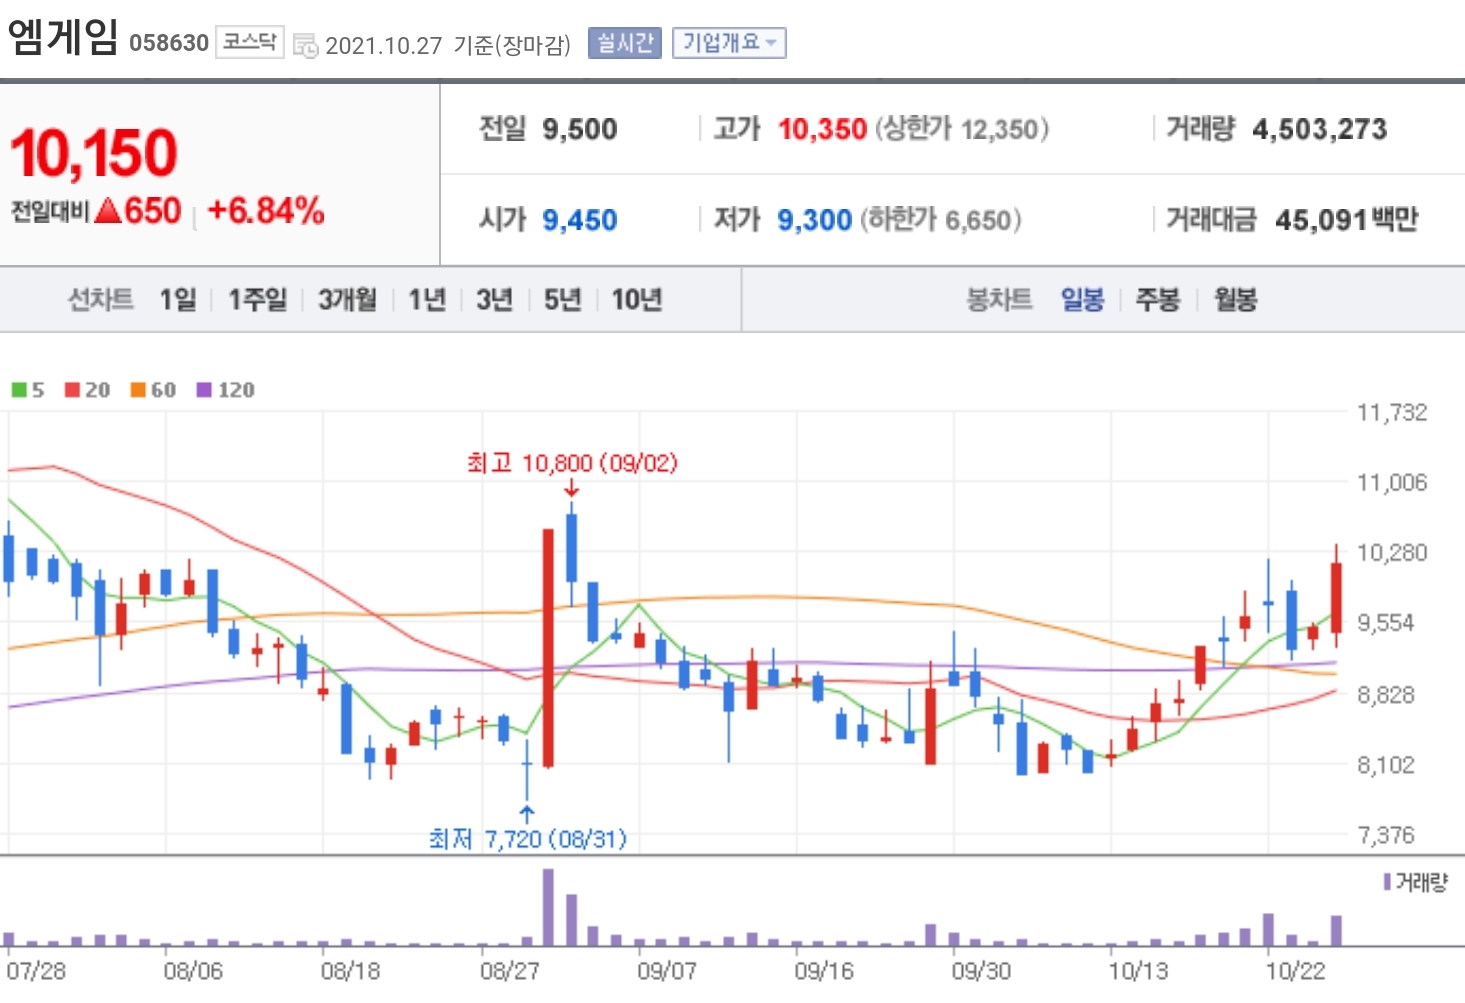The width and height of the screenshot is (1465, 1003).
Task: Click the calendar date icon beside 2021.10.27
Action: [305, 45]
